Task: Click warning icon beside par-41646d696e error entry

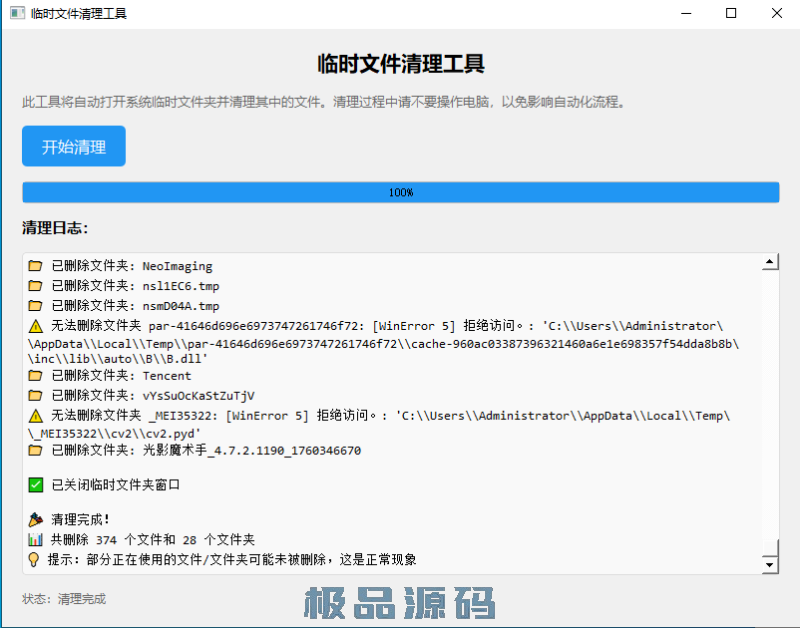Action: coord(35,326)
